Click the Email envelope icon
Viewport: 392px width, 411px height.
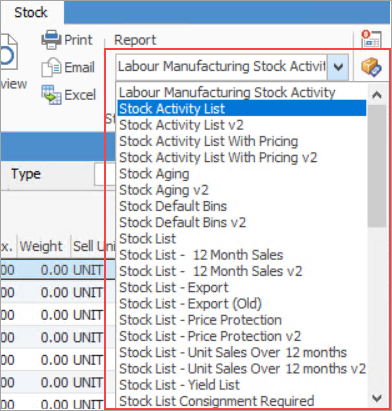(51, 67)
